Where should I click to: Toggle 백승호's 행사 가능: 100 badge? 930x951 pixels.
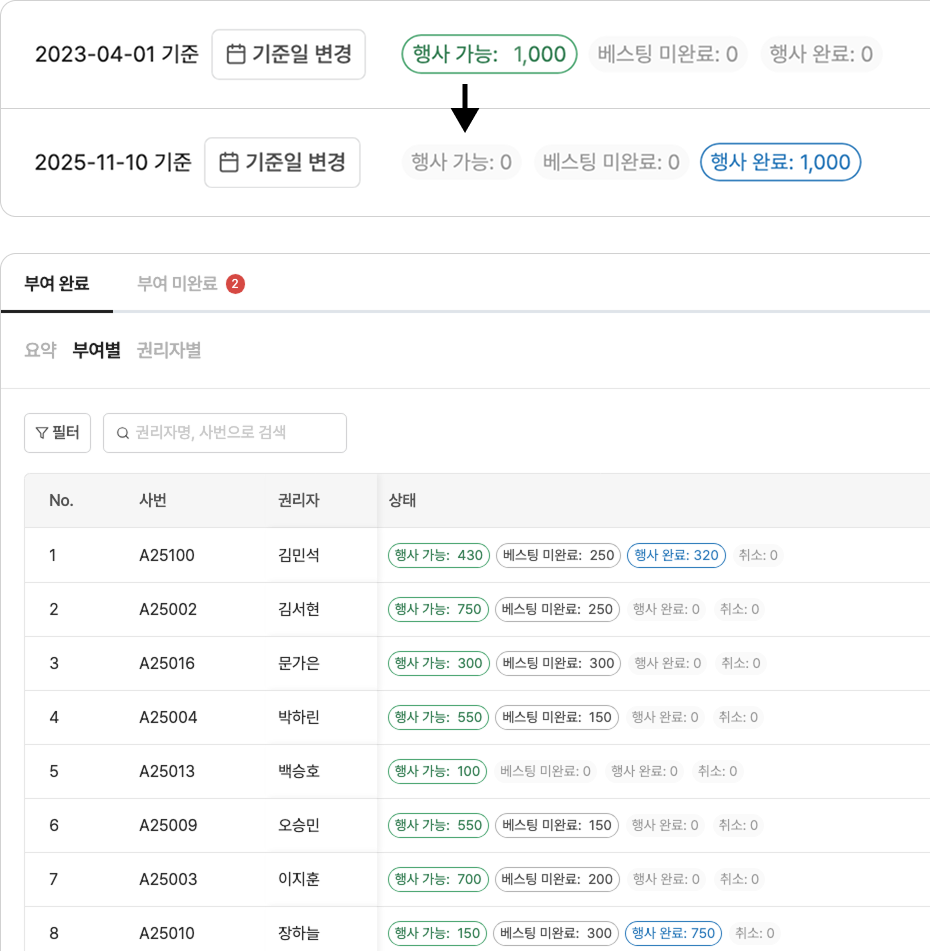pos(437,771)
